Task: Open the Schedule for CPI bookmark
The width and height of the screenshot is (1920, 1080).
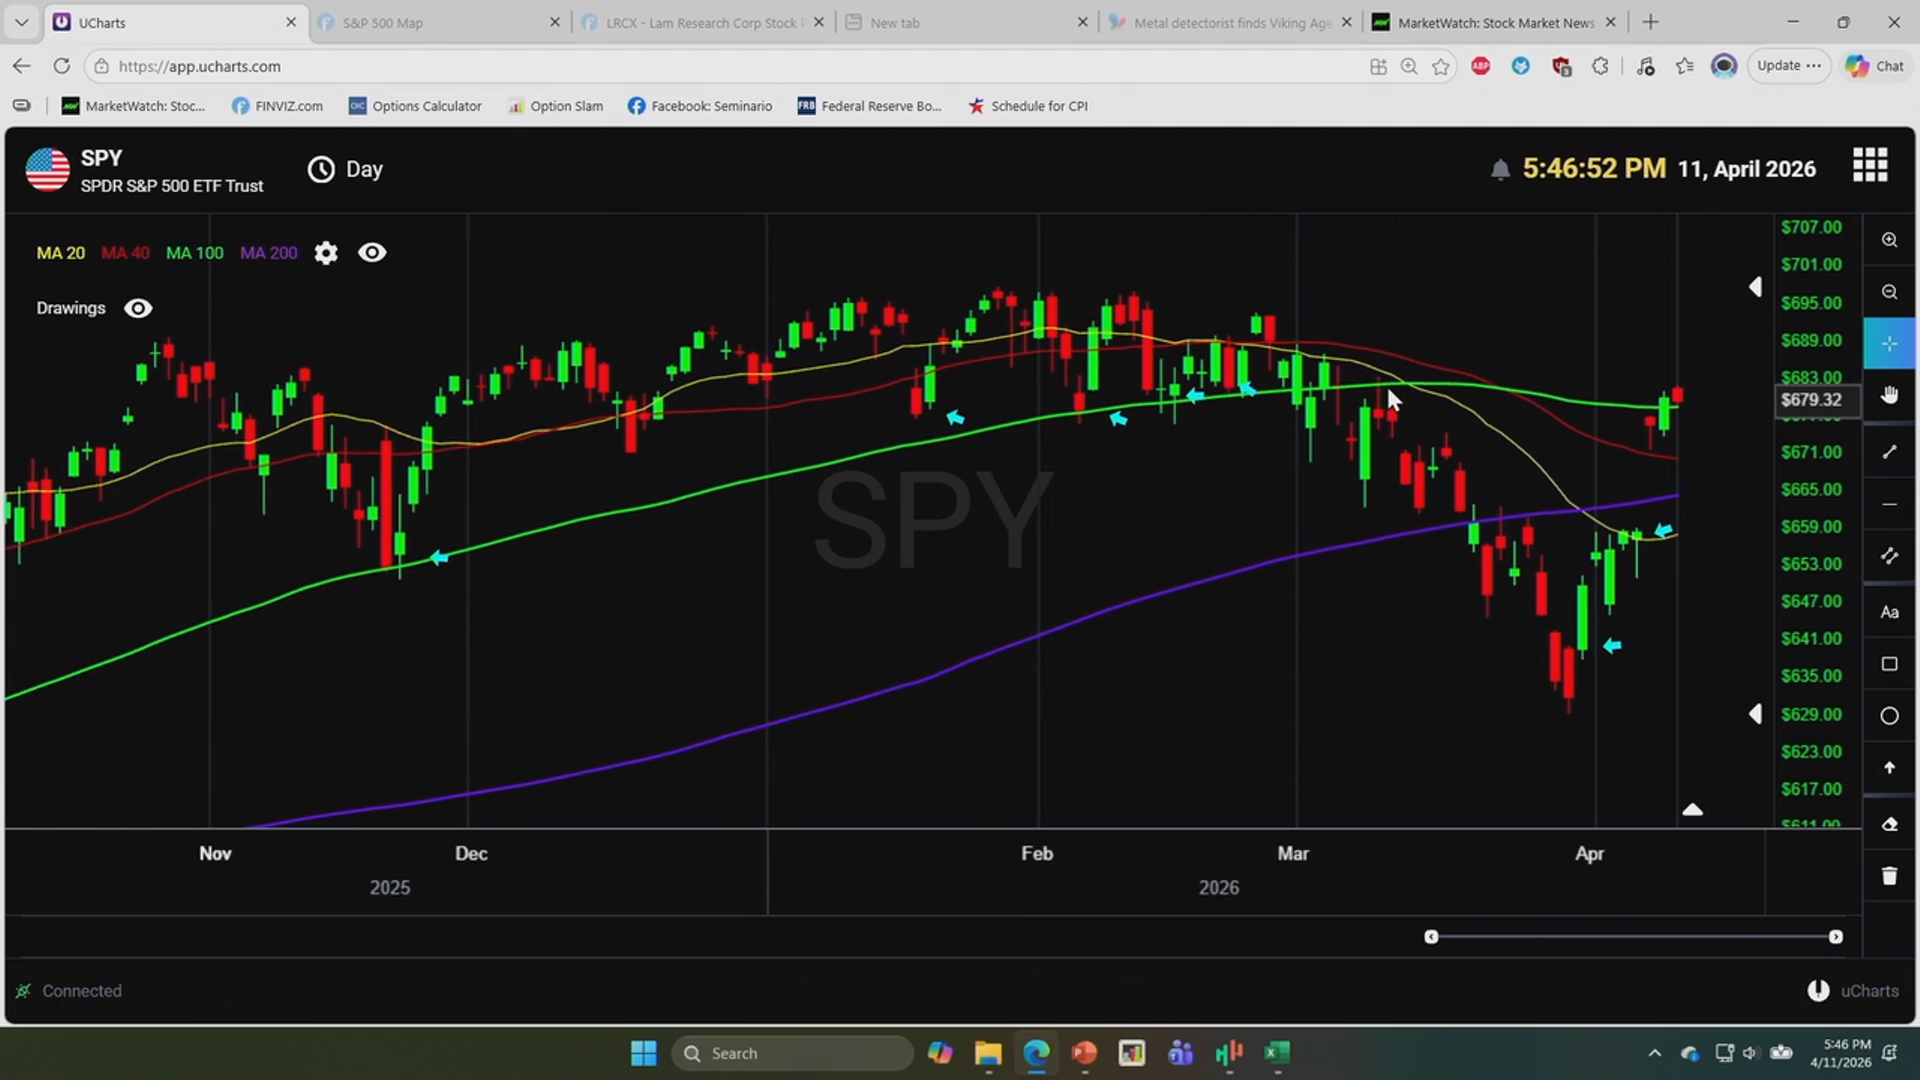Action: tap(1028, 106)
